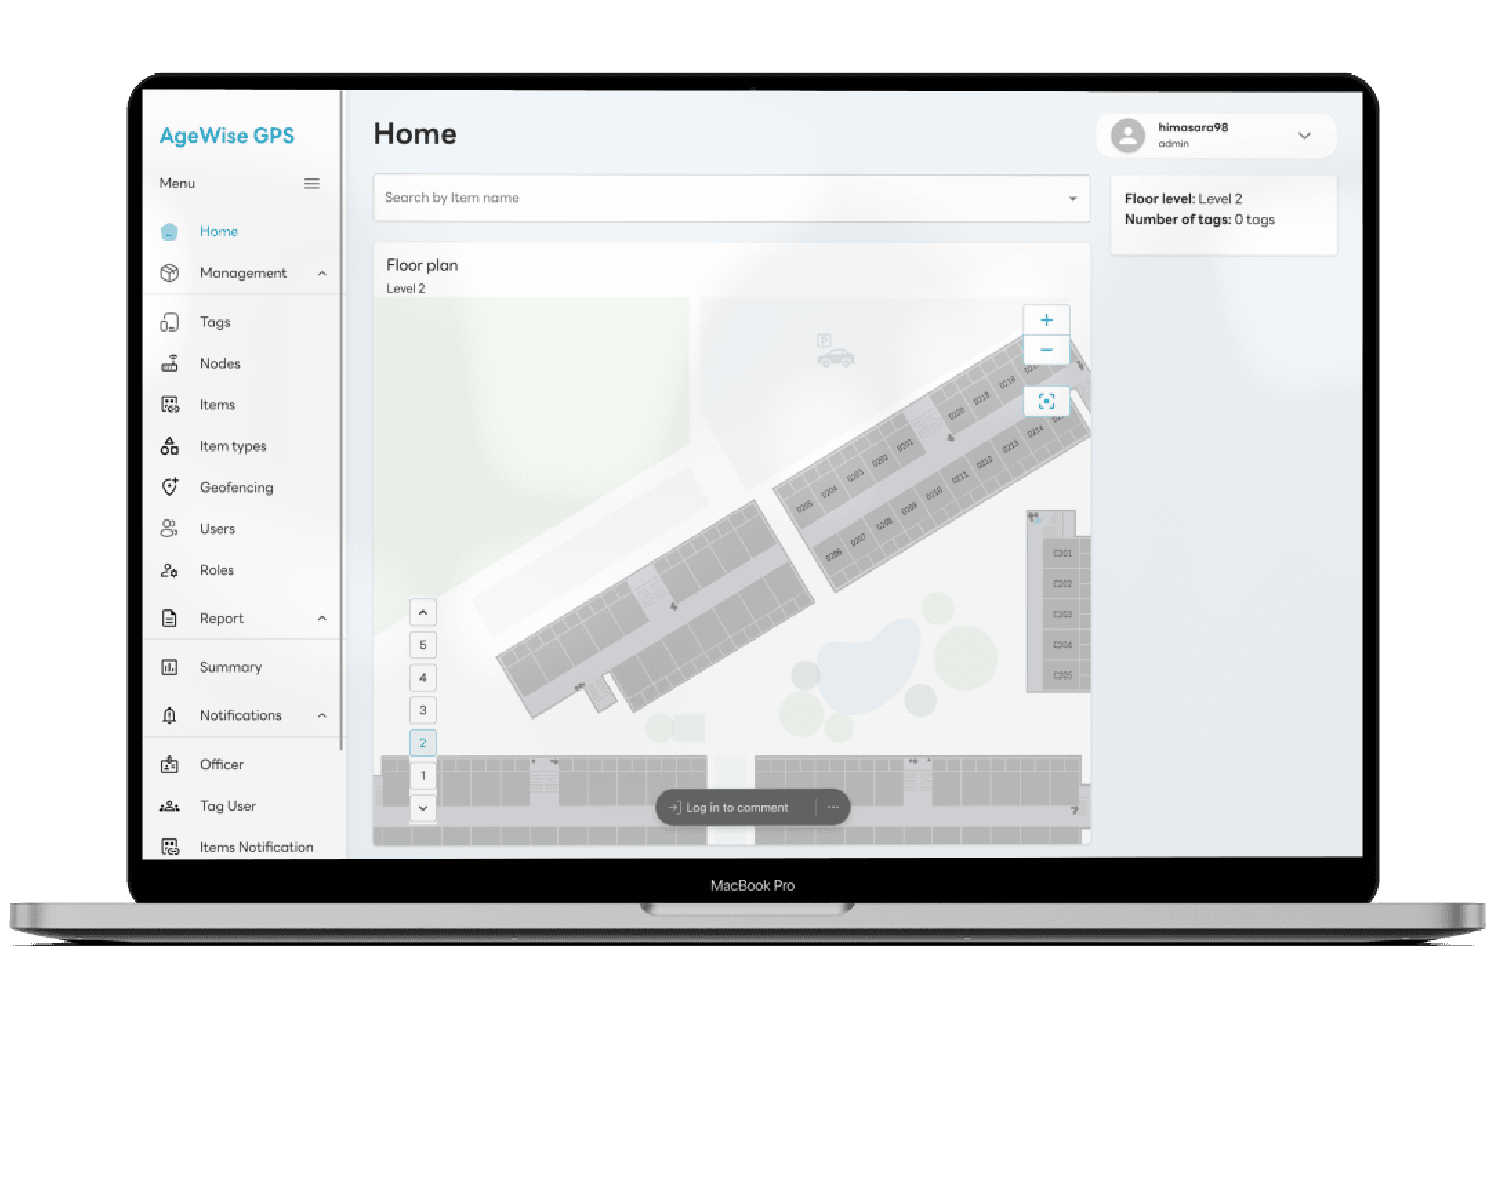This screenshot has height=1200, width=1500.
Task: Click the Search by Item name field
Action: click(720, 198)
